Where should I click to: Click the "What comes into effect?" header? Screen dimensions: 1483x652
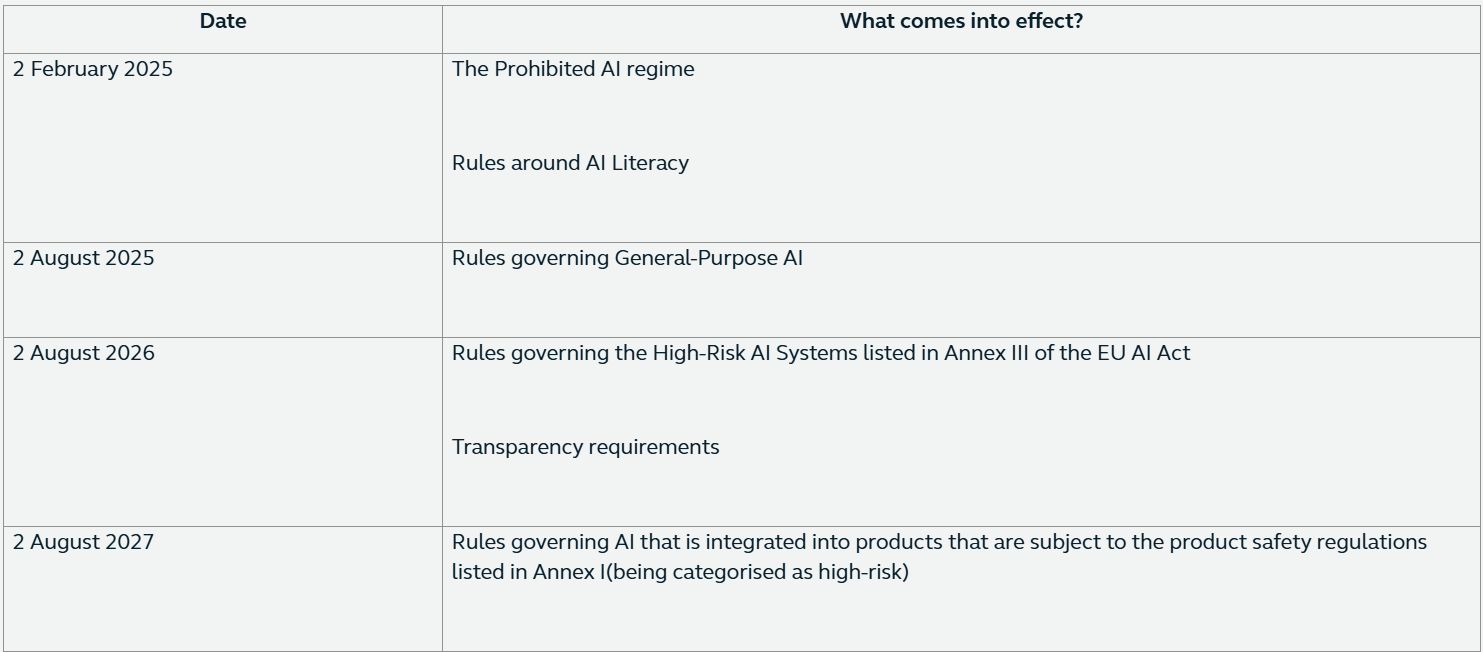961,21
